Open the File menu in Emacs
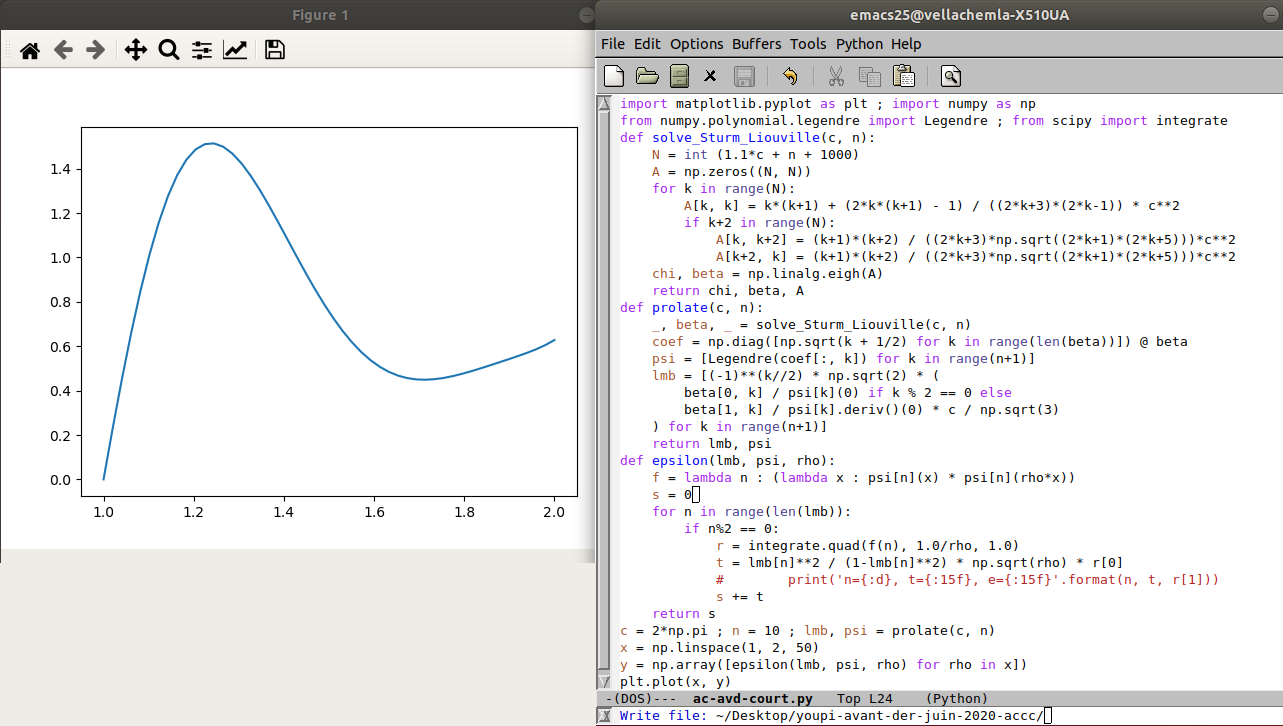The image size is (1283, 726). tap(612, 44)
